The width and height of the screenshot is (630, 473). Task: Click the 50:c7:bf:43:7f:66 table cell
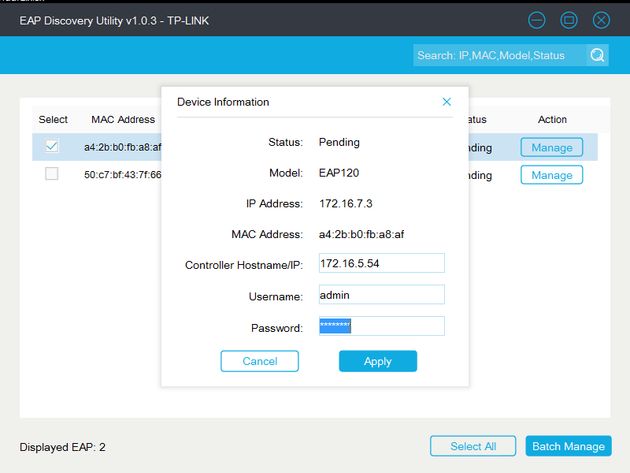click(123, 174)
